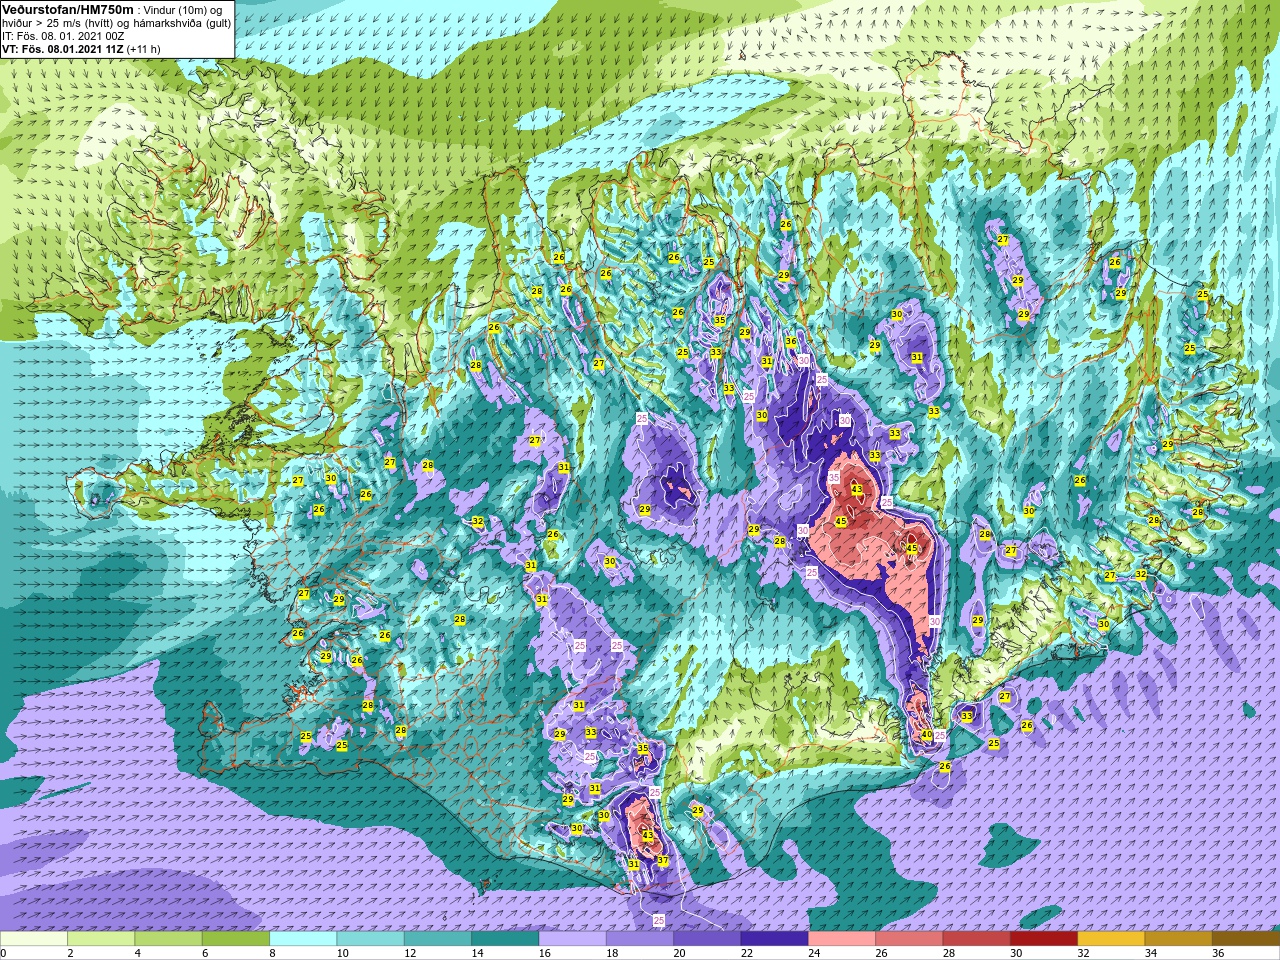This screenshot has height=960, width=1280.
Task: Select the salmon 26–28 m/s legend swatch
Action: (909, 939)
